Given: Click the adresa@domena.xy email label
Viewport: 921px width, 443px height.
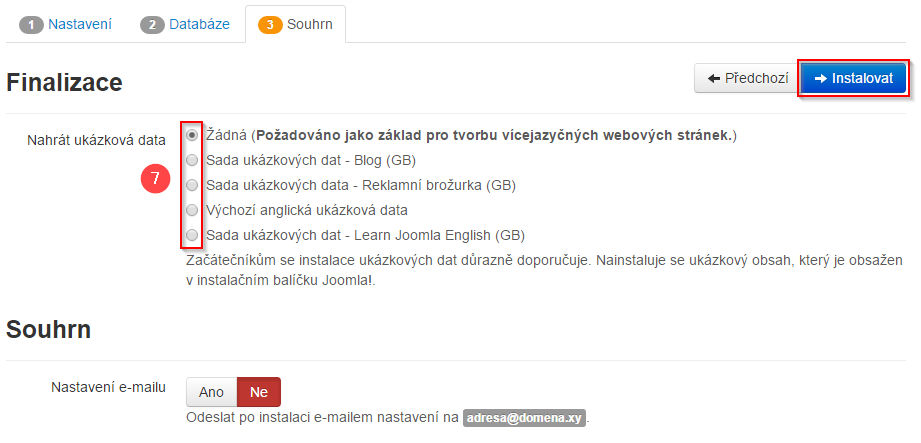Looking at the screenshot, I should [523, 417].
